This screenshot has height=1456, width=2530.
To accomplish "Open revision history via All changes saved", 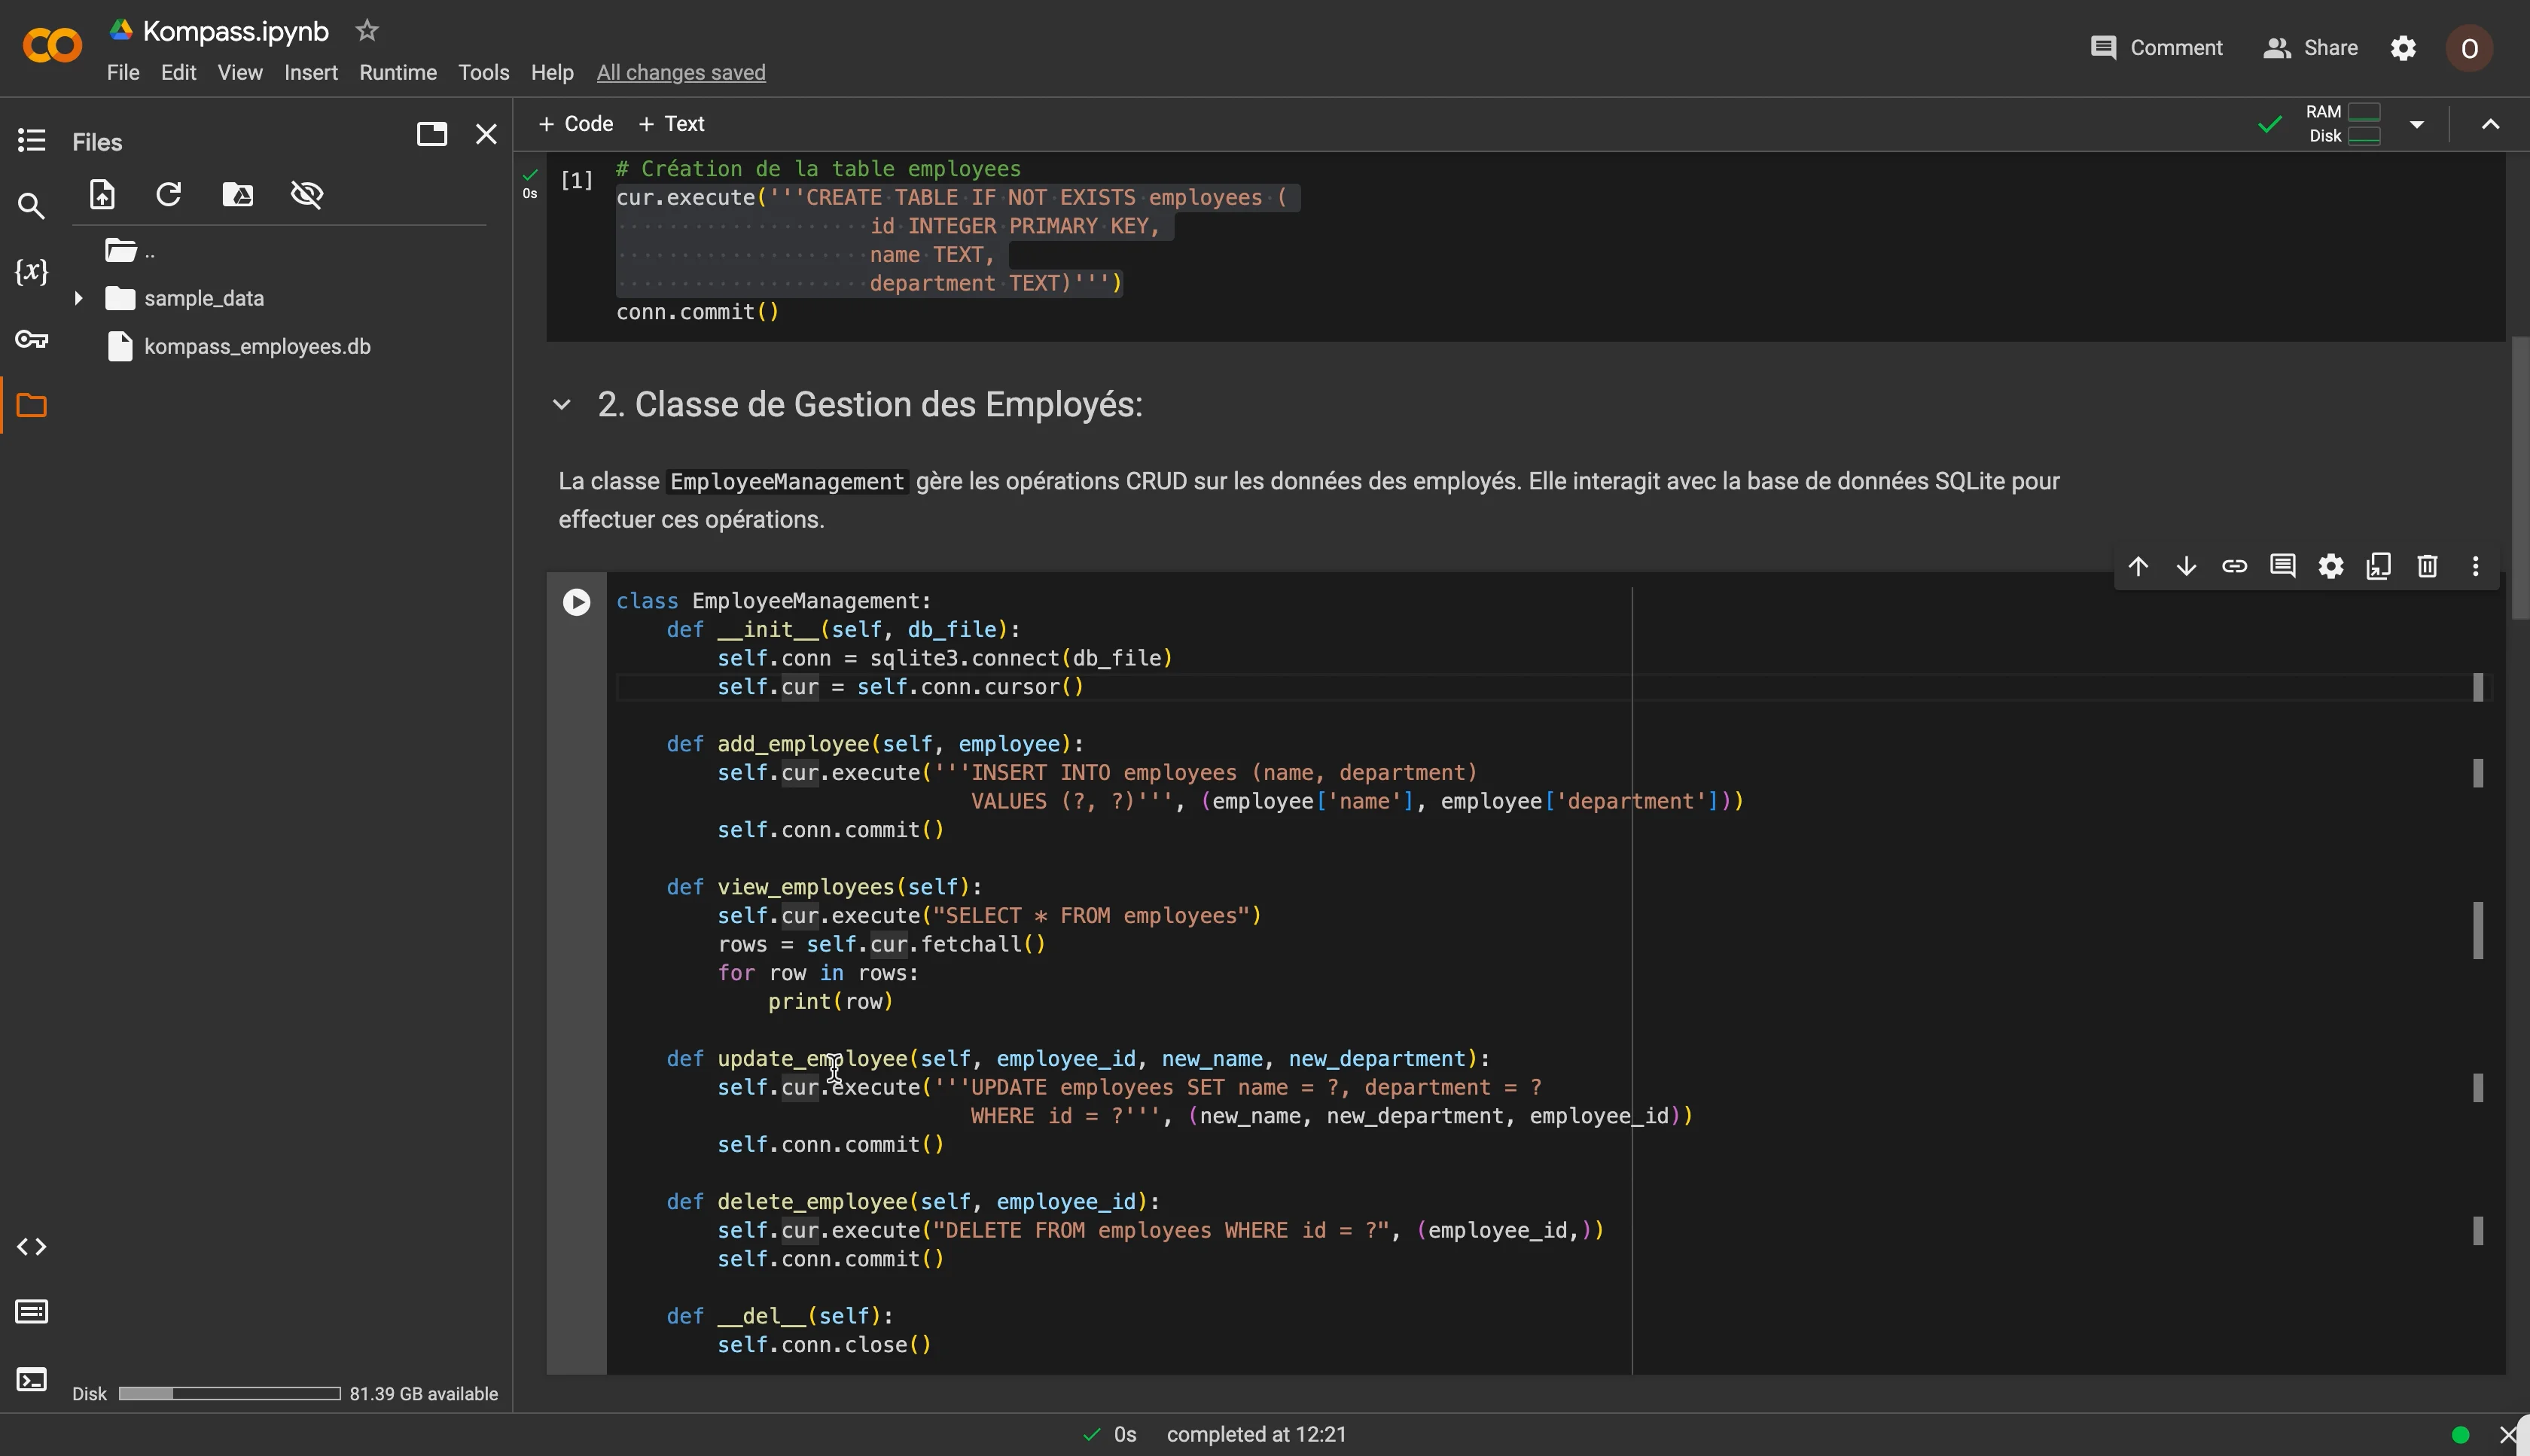I will click(x=680, y=72).
